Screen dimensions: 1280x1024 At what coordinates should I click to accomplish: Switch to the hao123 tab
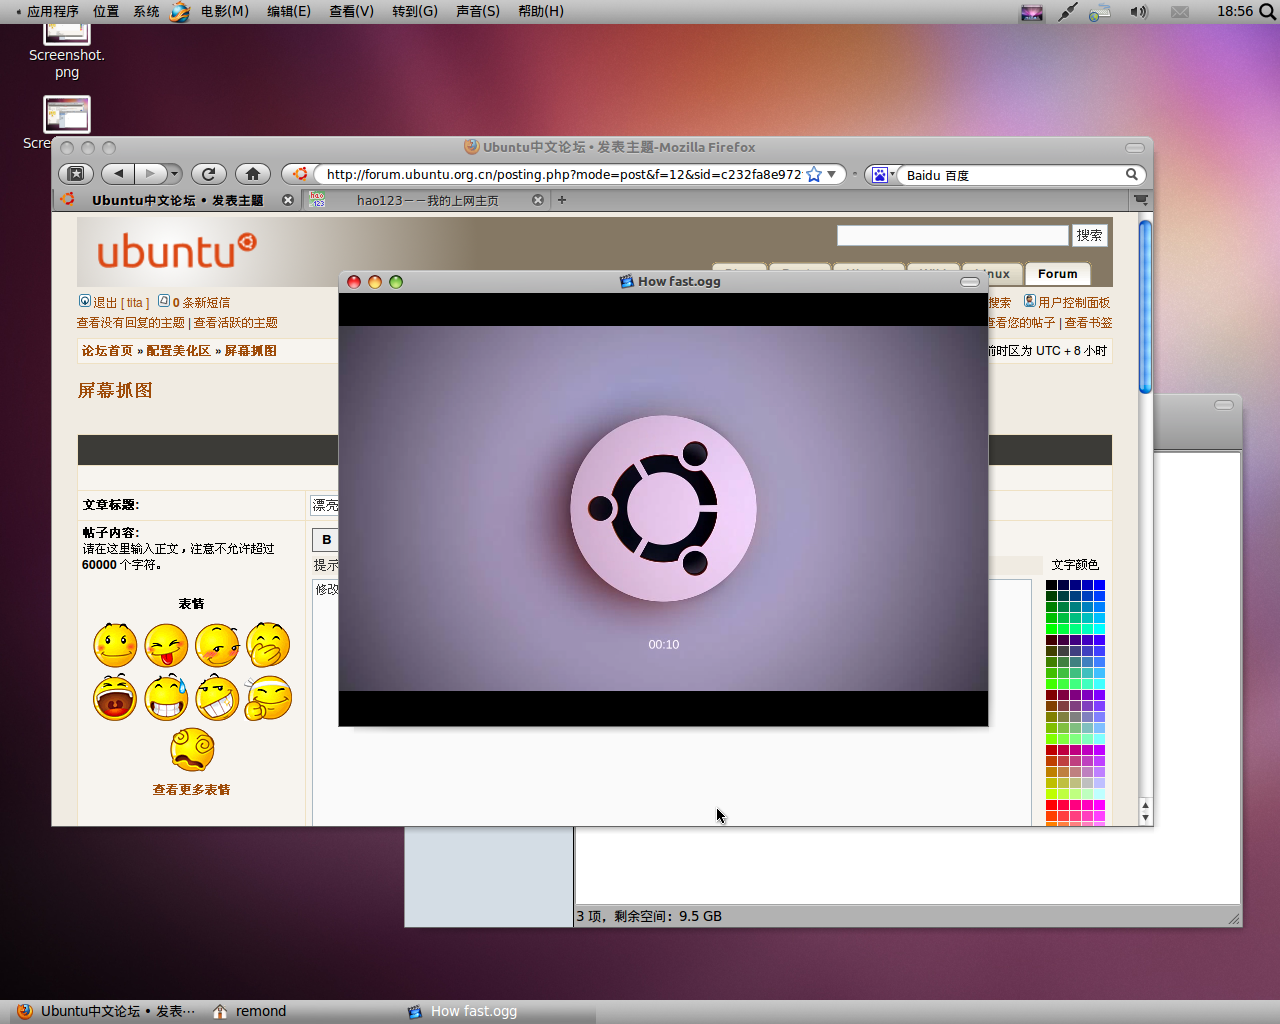428,200
